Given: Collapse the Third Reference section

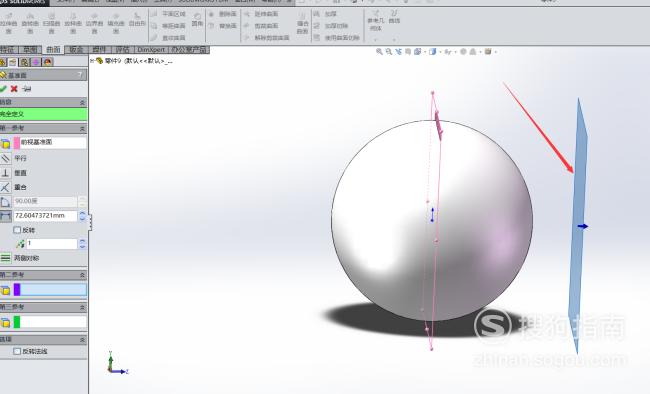Looking at the screenshot, I should point(82,307).
